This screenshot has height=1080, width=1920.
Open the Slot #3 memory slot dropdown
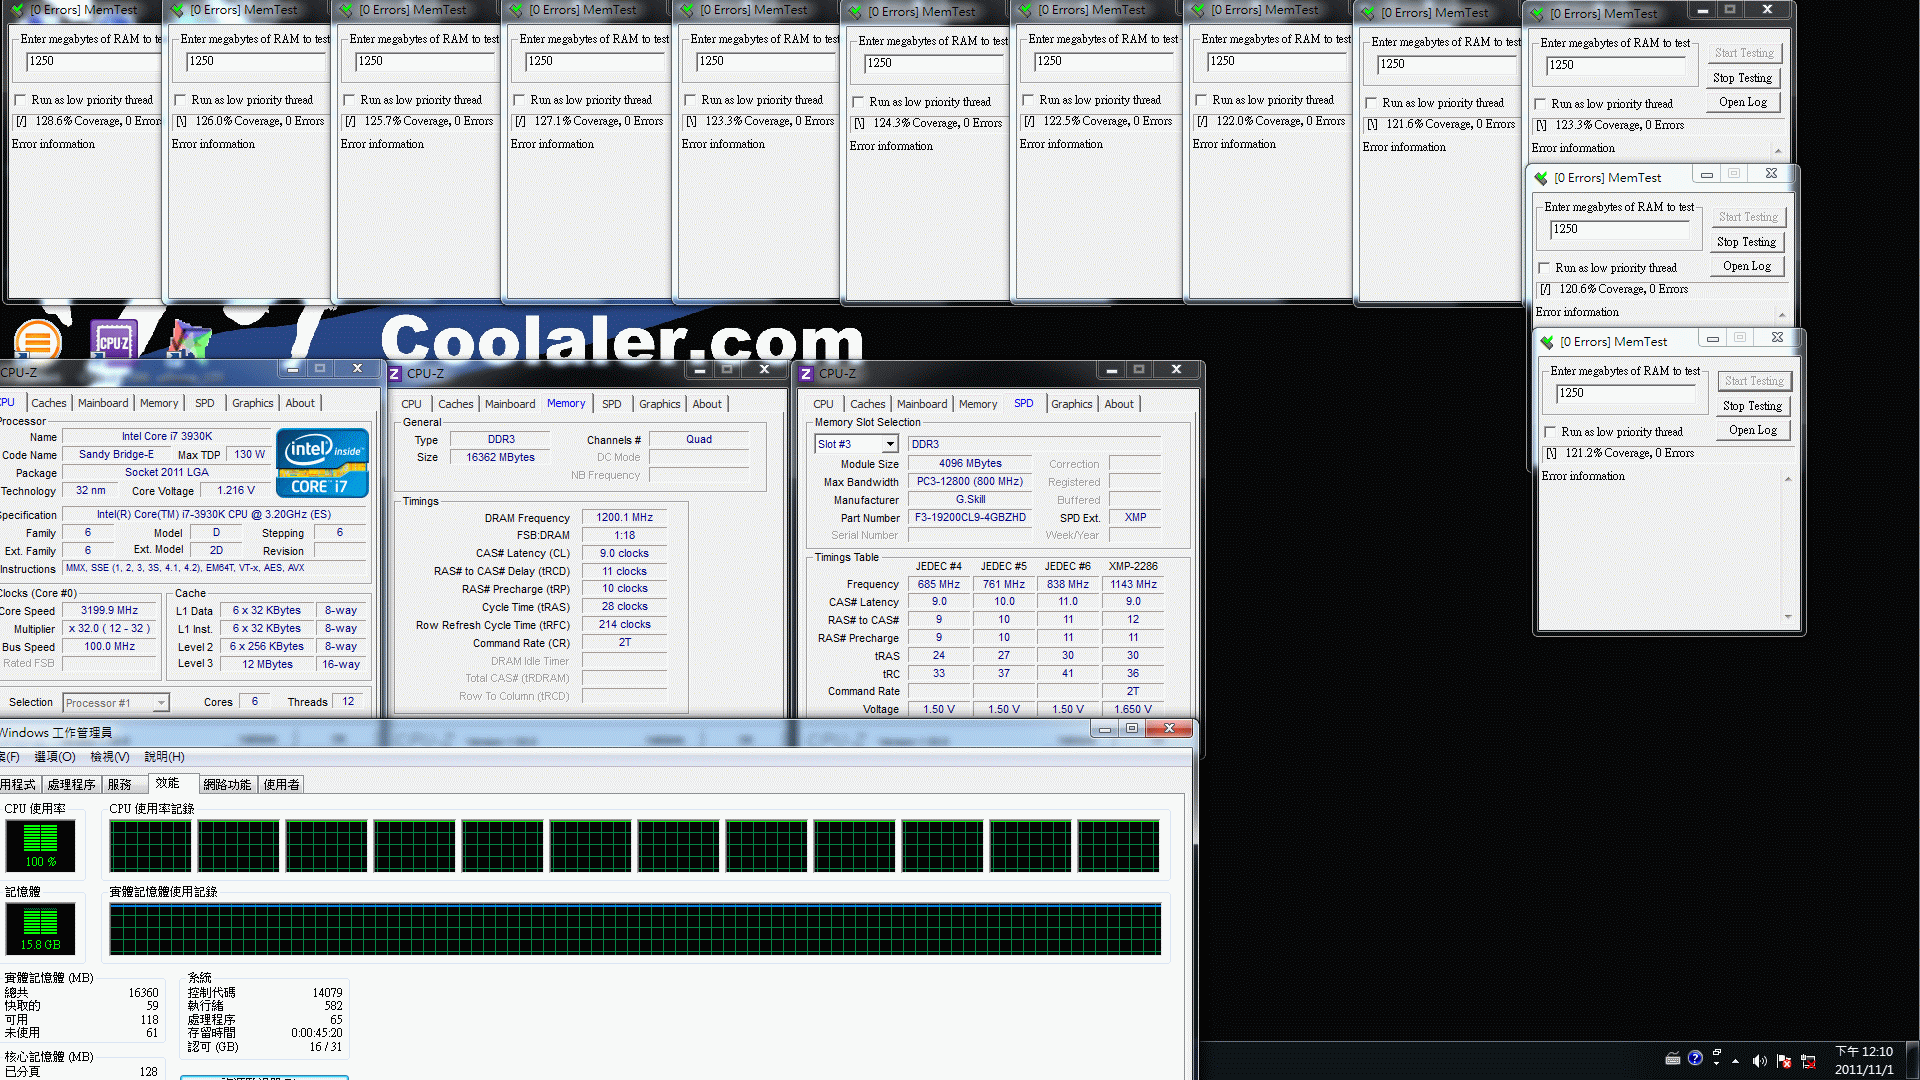pos(890,444)
